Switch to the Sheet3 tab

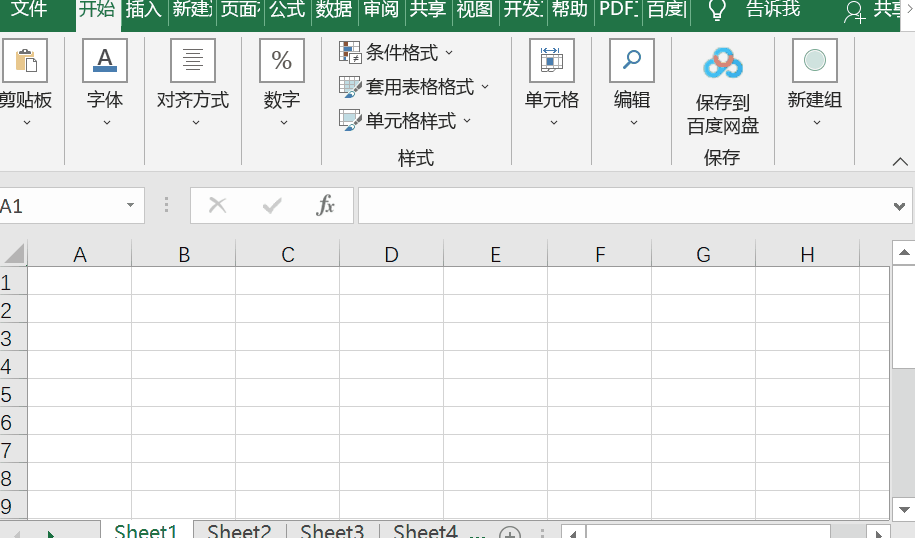pyautogui.click(x=332, y=530)
